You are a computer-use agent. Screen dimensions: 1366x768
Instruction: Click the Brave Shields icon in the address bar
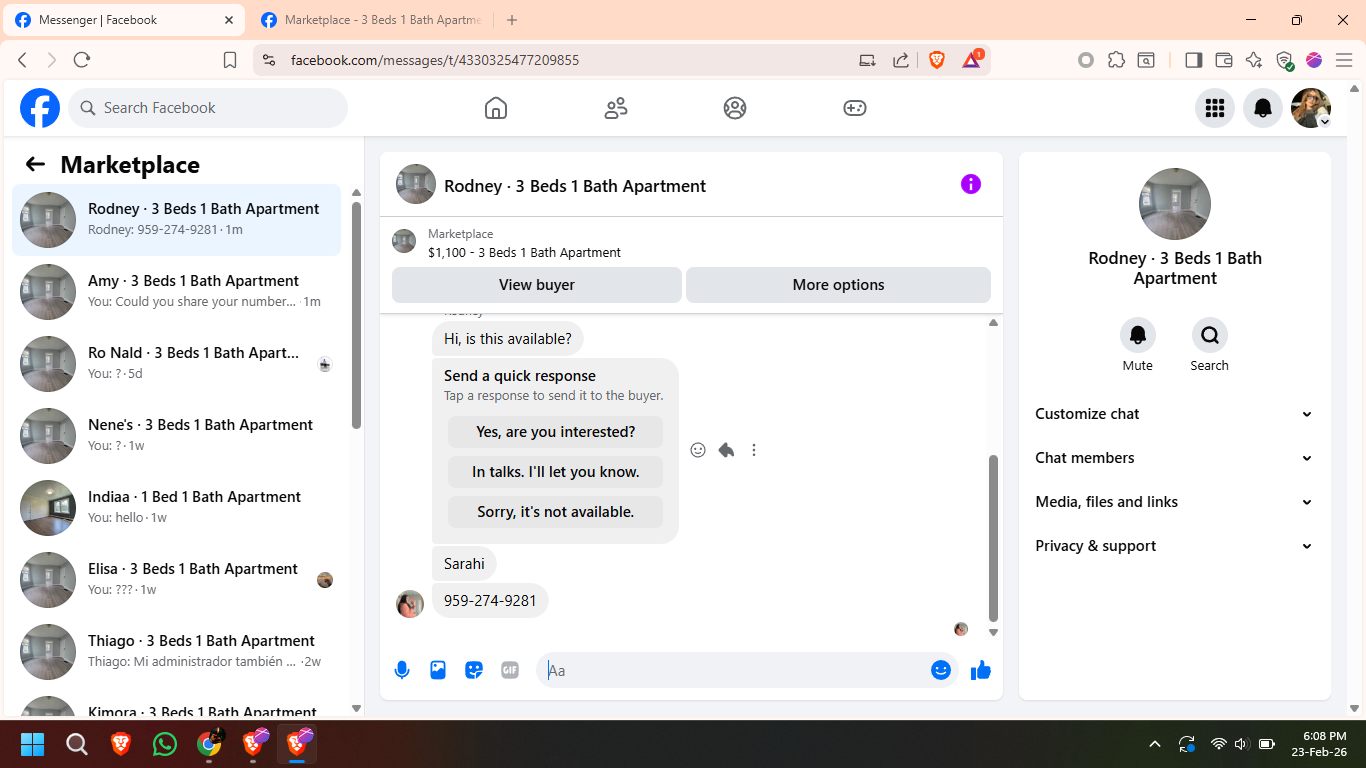tap(937, 60)
